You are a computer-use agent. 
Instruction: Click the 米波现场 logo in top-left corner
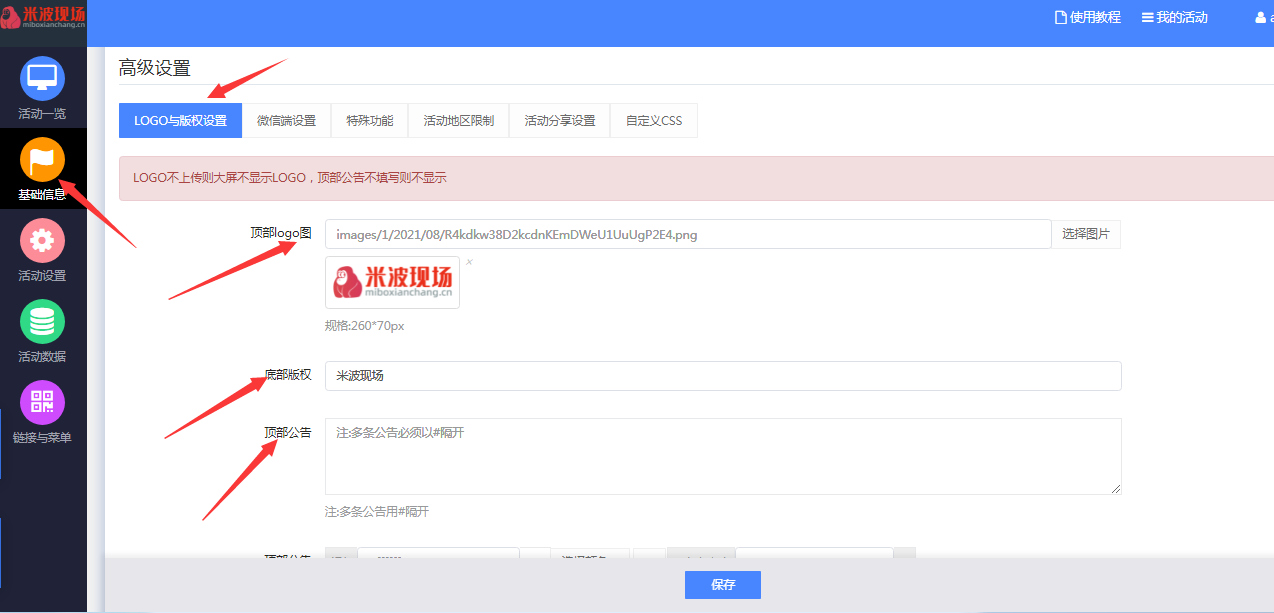(x=43, y=17)
